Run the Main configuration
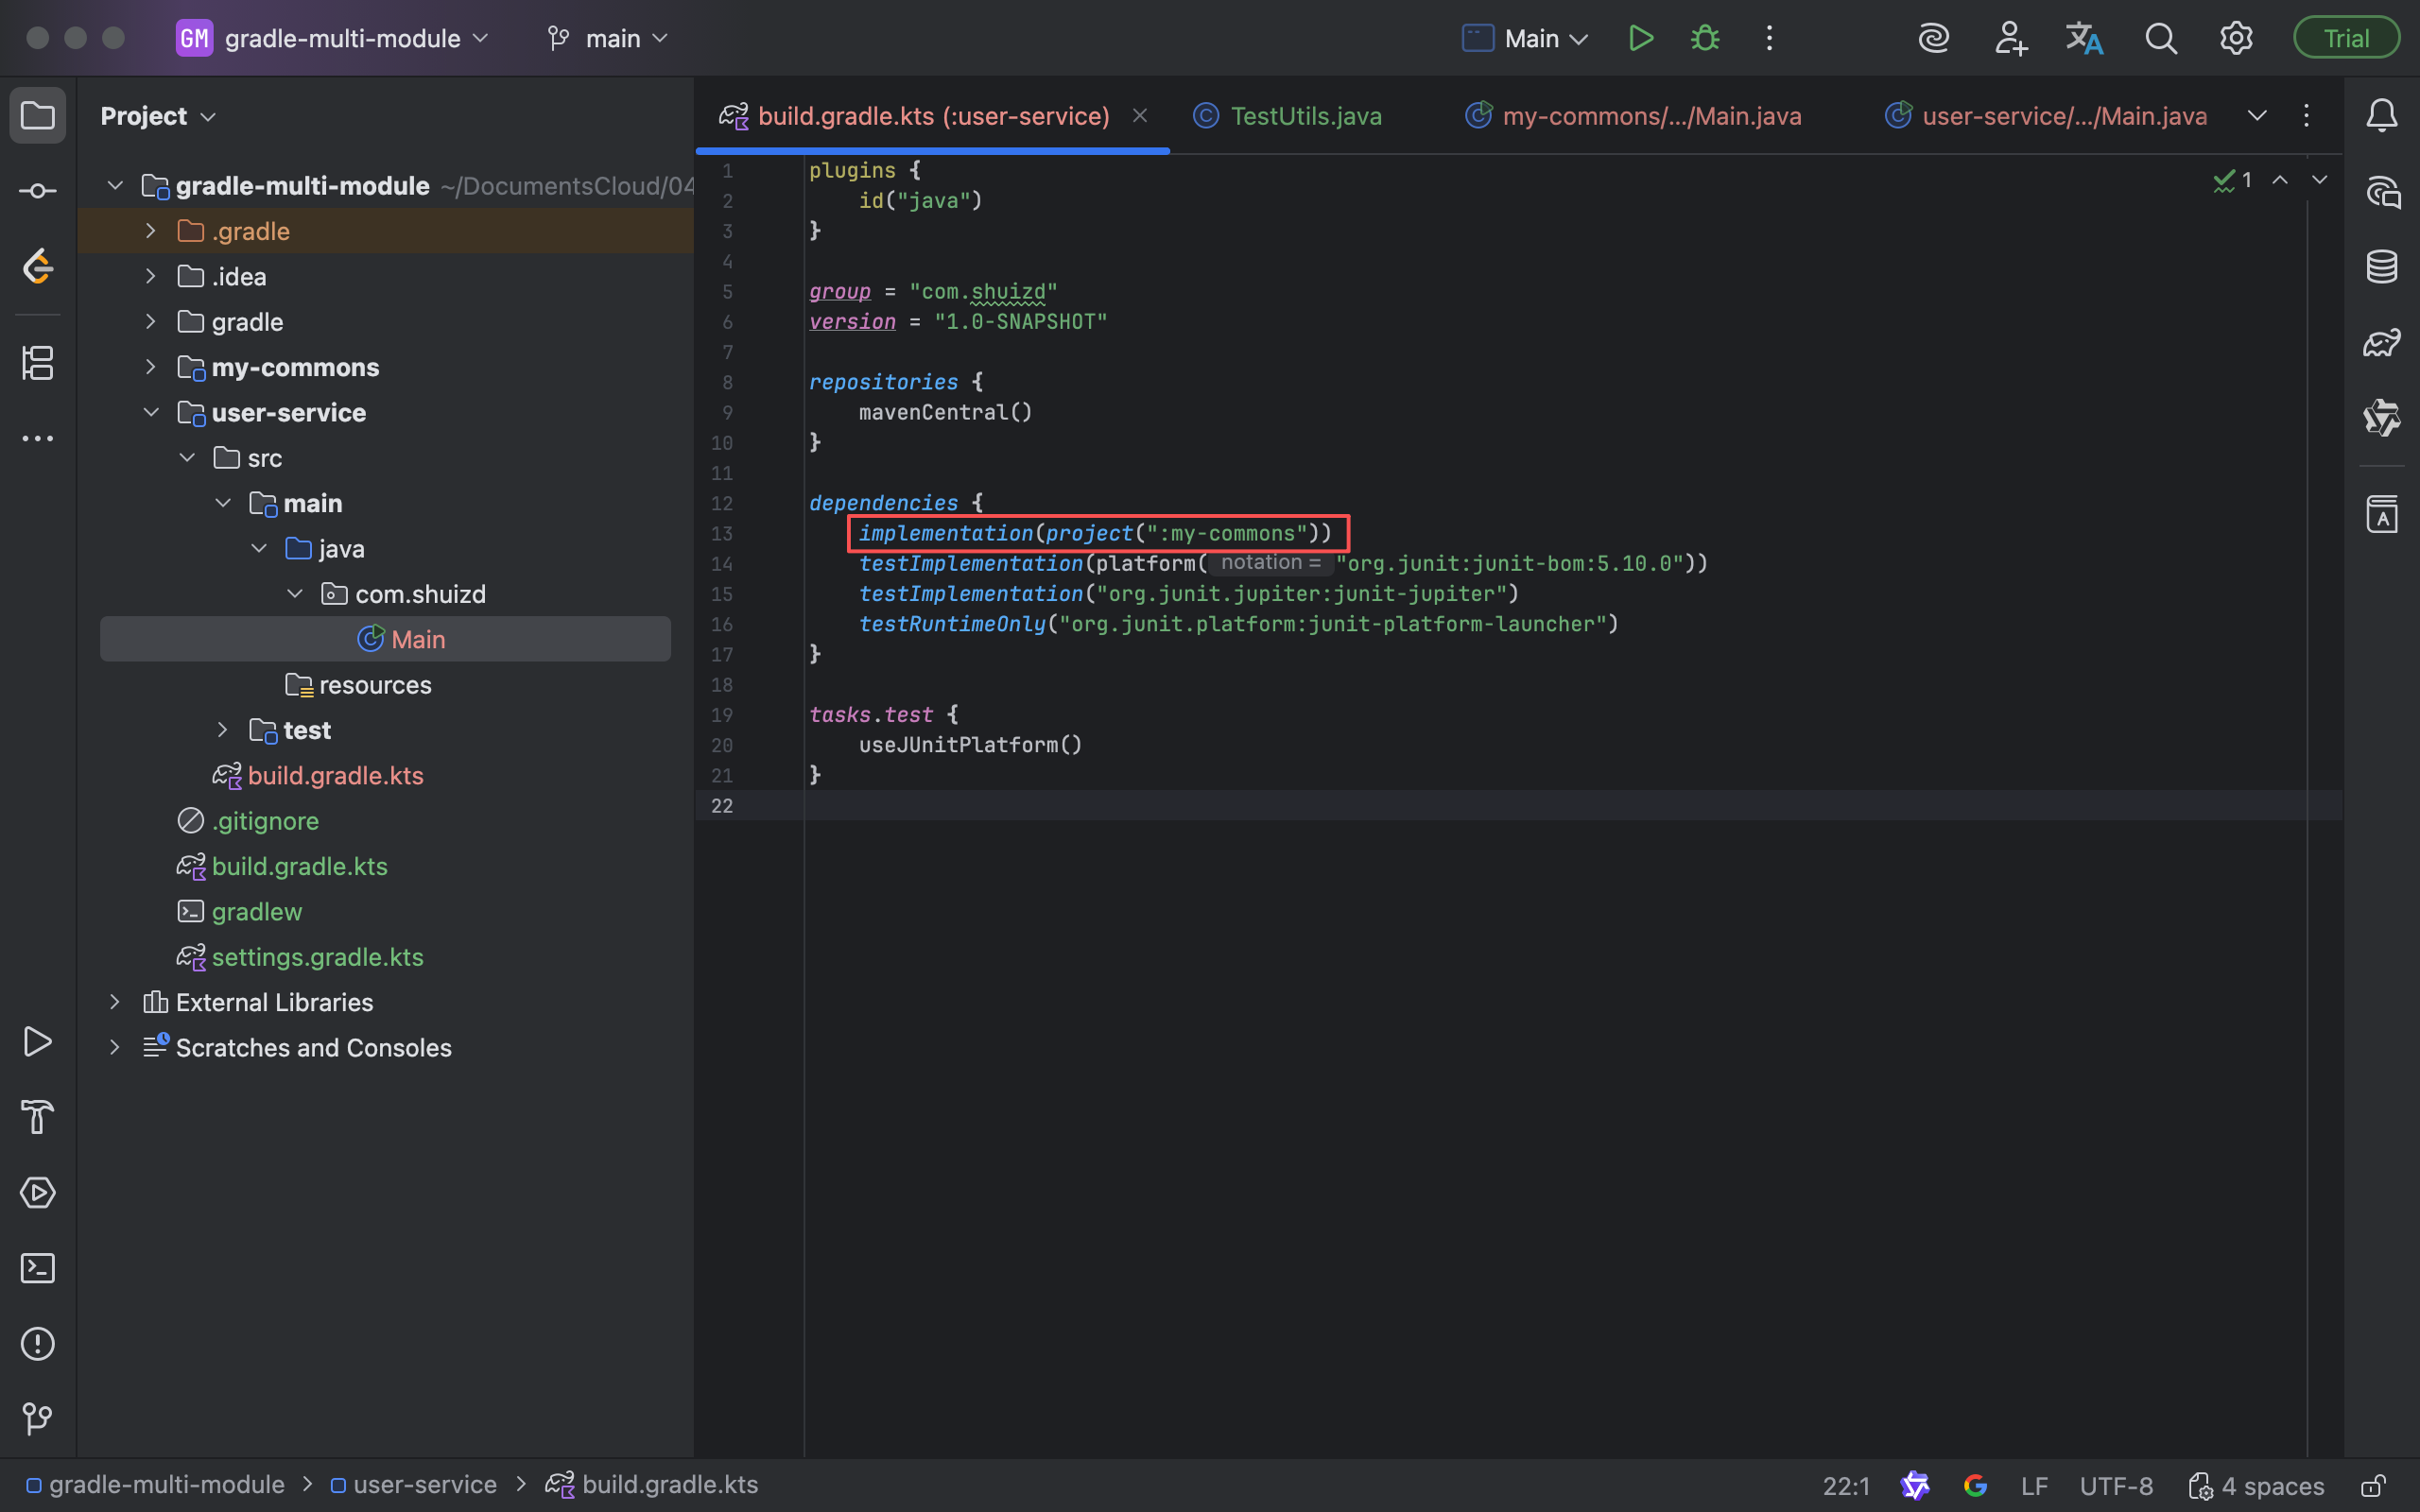The height and width of the screenshot is (1512, 2420). [1640, 39]
